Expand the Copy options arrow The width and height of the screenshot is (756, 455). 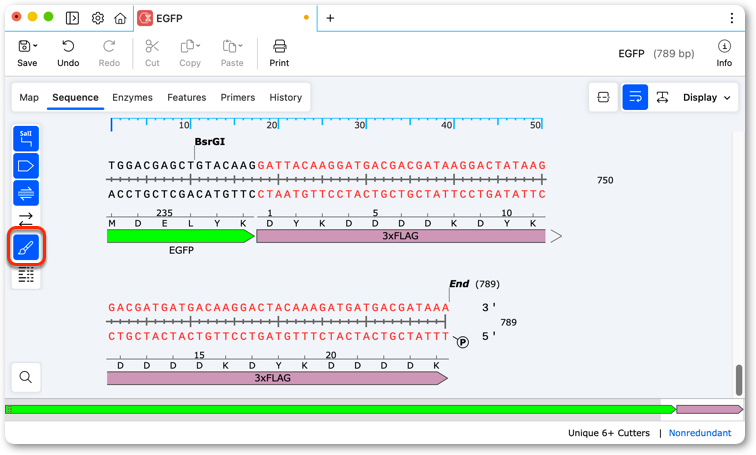point(198,46)
